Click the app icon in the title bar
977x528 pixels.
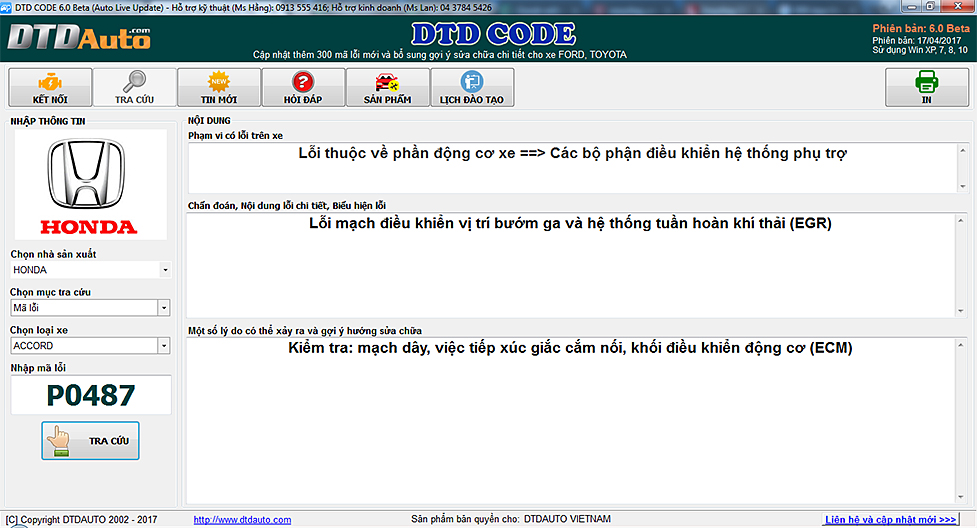click(6, 7)
